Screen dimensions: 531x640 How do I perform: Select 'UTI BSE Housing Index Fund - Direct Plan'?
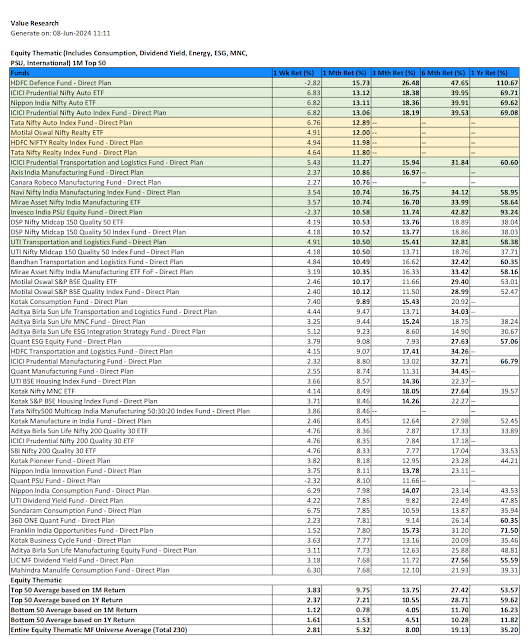(73, 382)
